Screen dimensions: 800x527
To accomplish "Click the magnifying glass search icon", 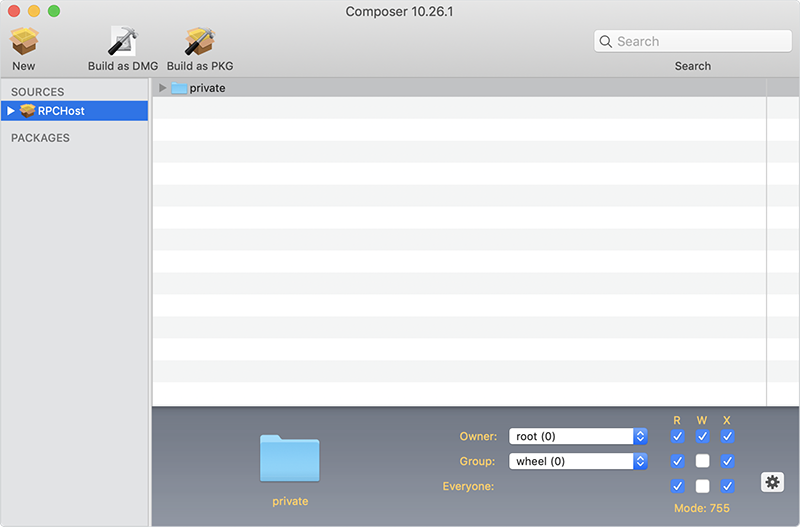I will [606, 42].
